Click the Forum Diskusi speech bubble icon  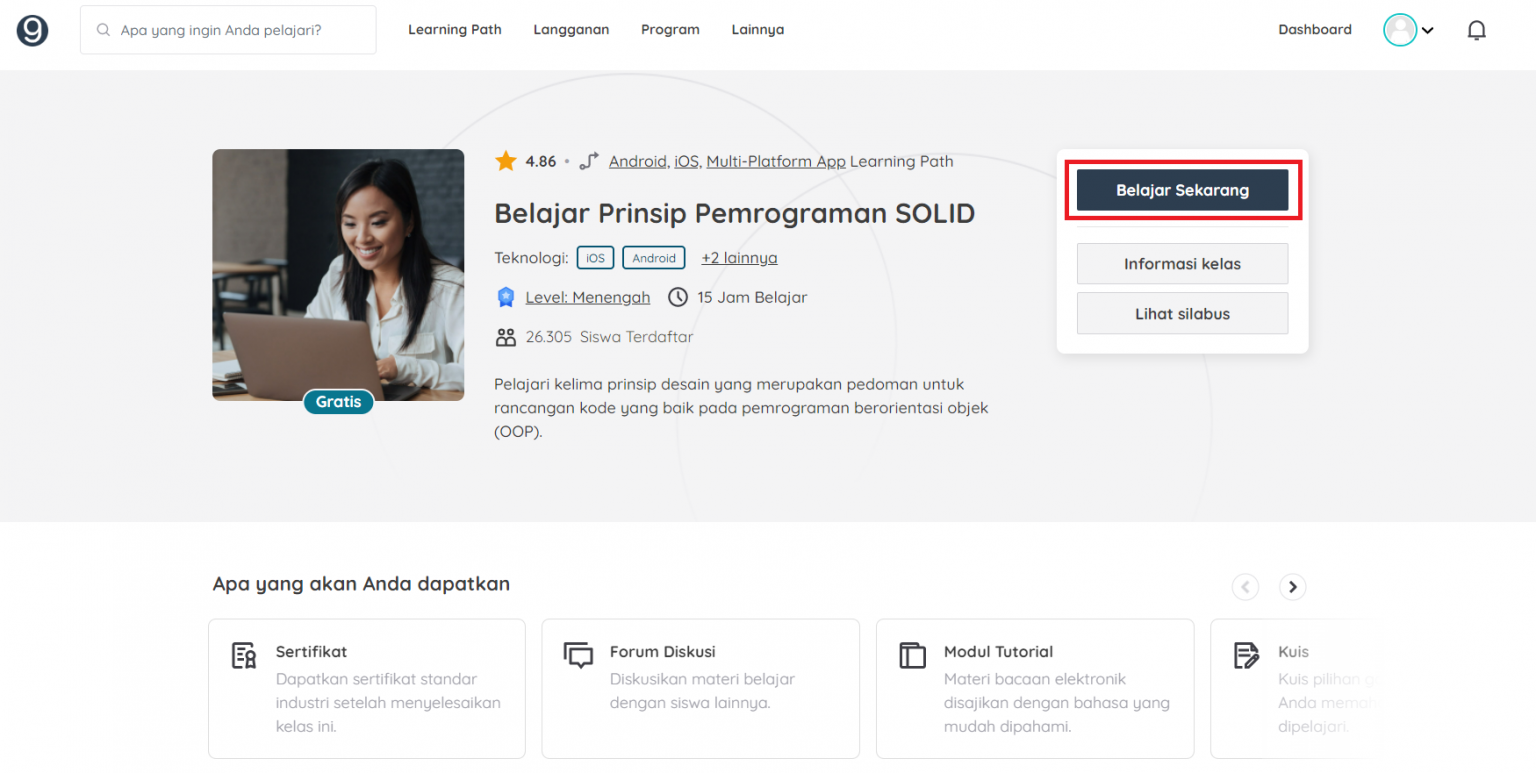click(577, 655)
